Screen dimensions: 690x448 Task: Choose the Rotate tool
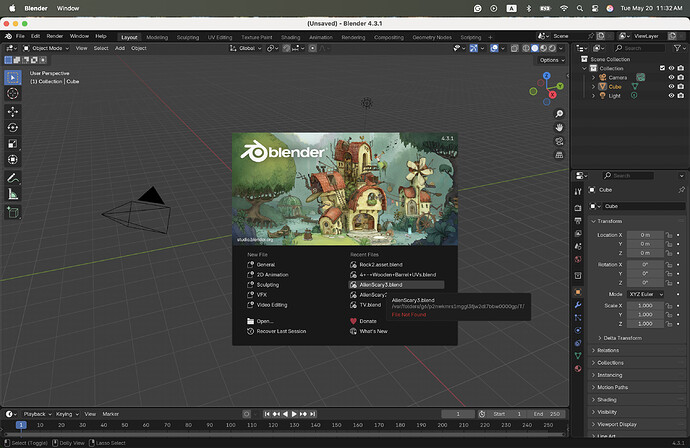[x=13, y=128]
